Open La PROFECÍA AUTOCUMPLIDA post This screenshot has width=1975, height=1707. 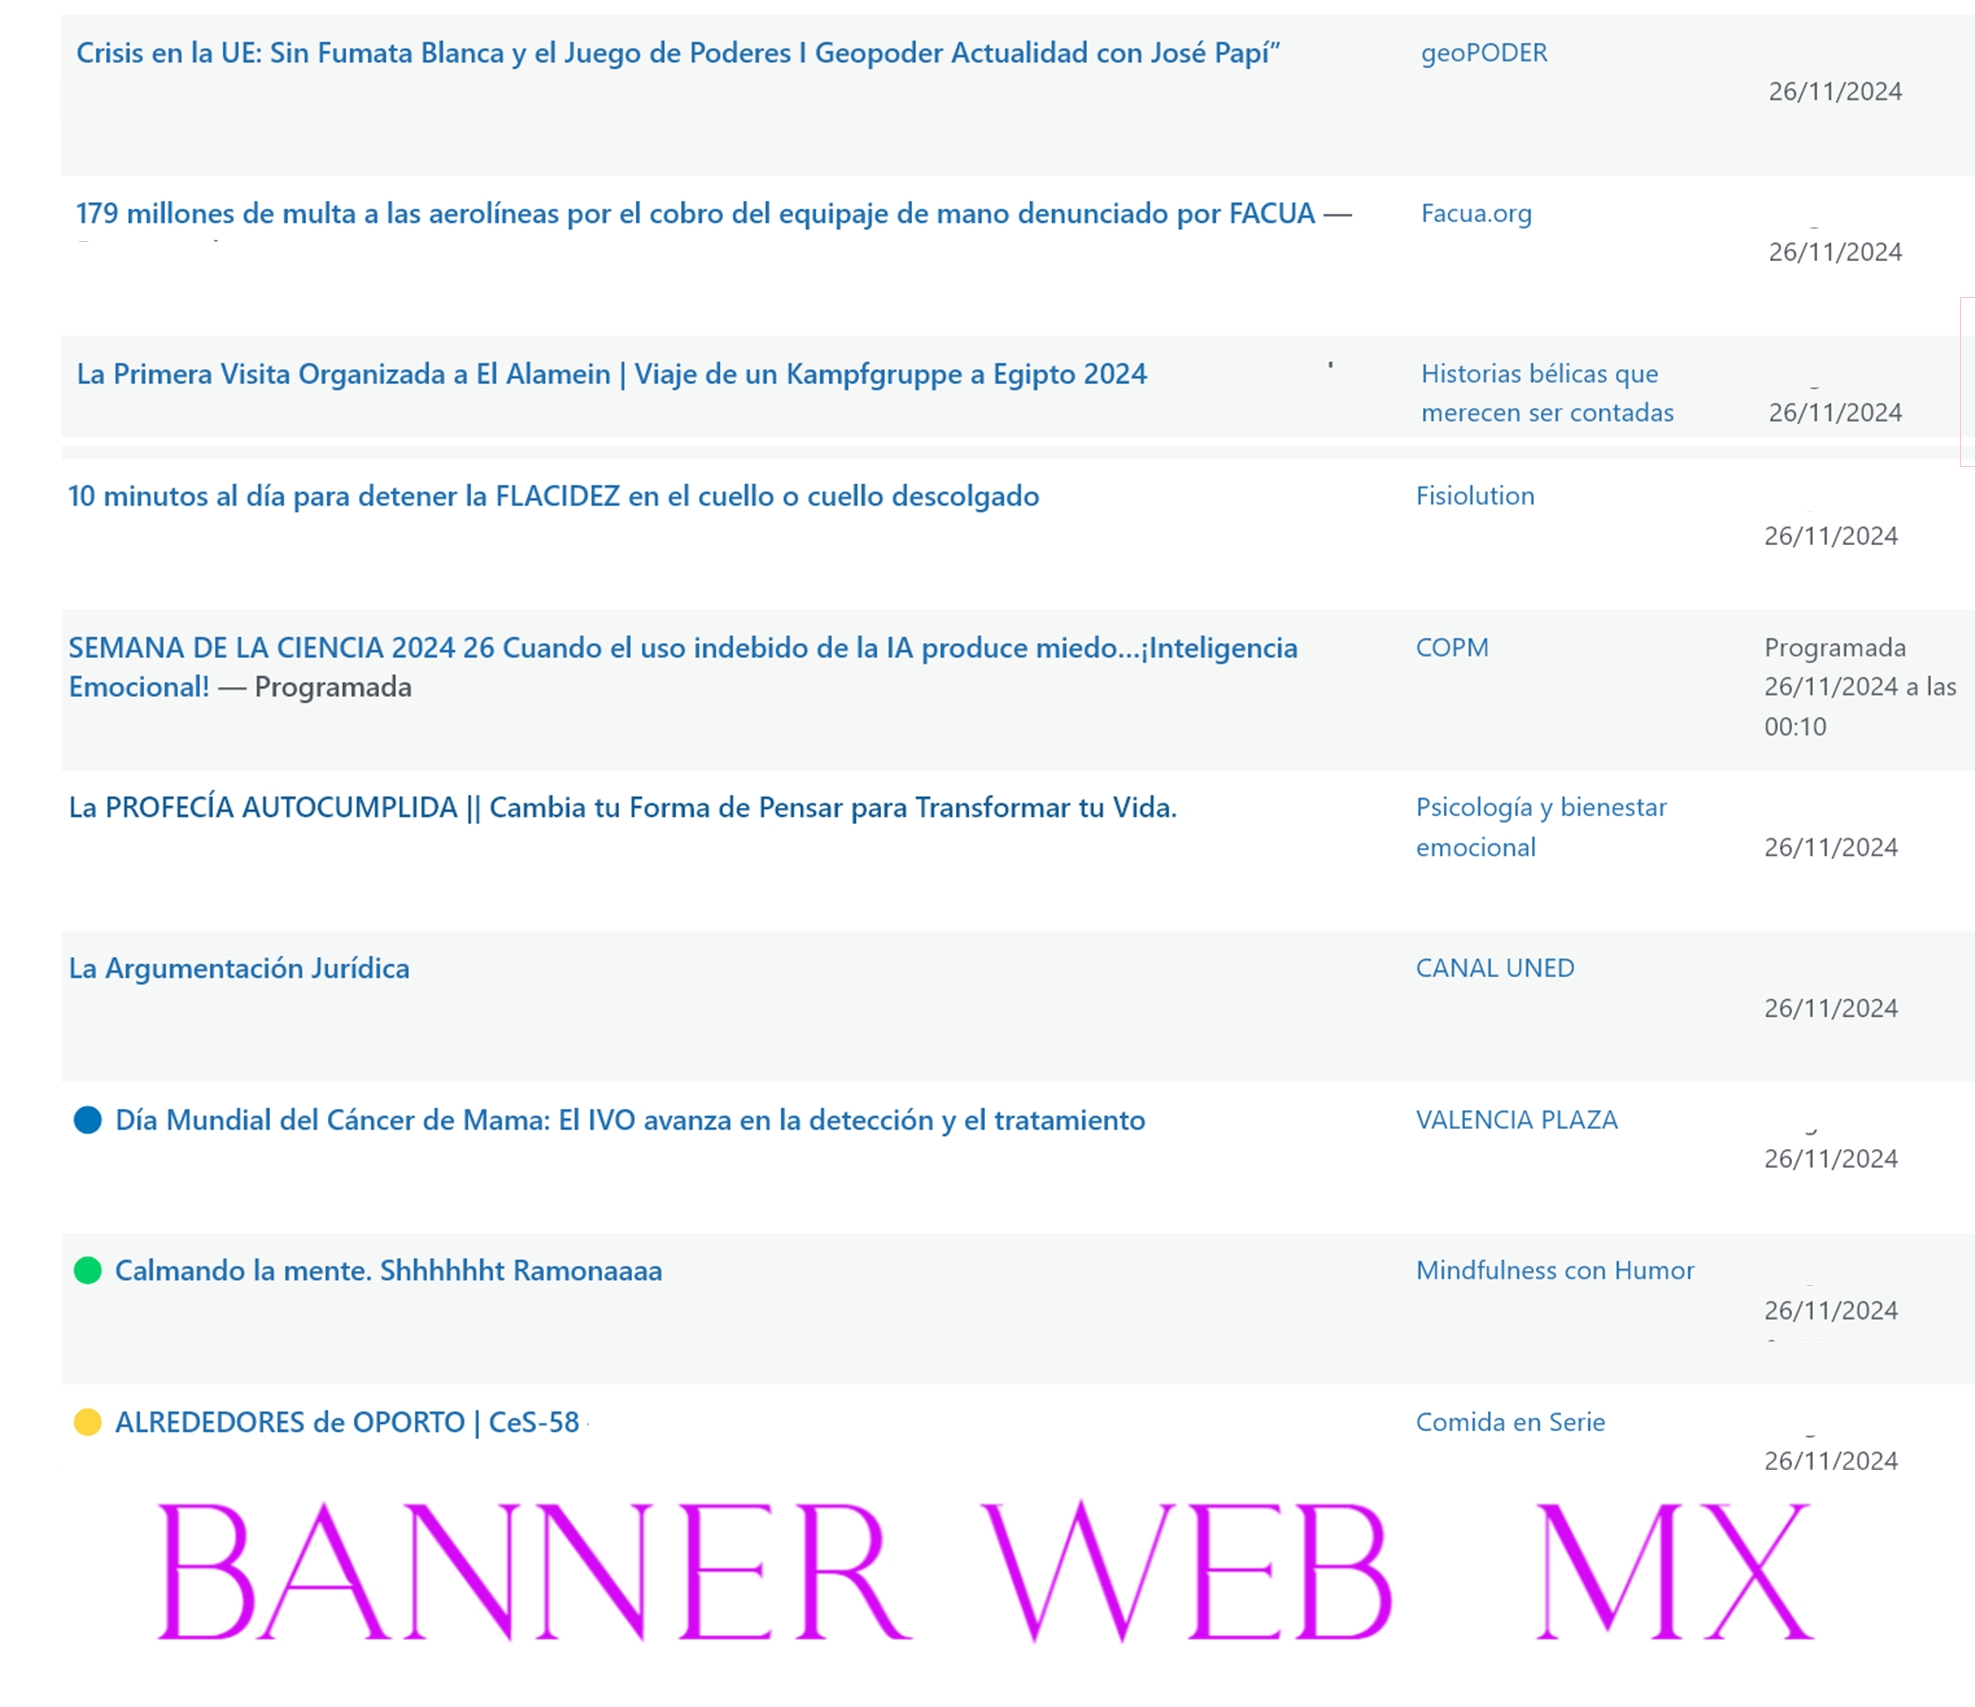622,808
